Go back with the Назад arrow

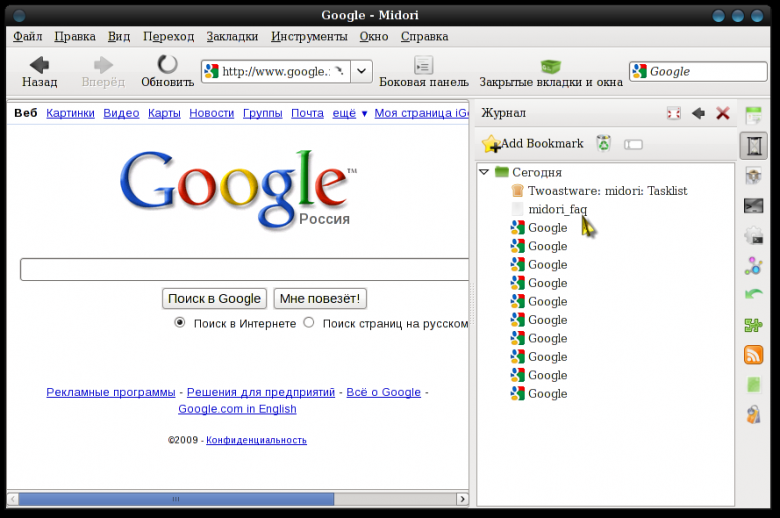[x=39, y=72]
